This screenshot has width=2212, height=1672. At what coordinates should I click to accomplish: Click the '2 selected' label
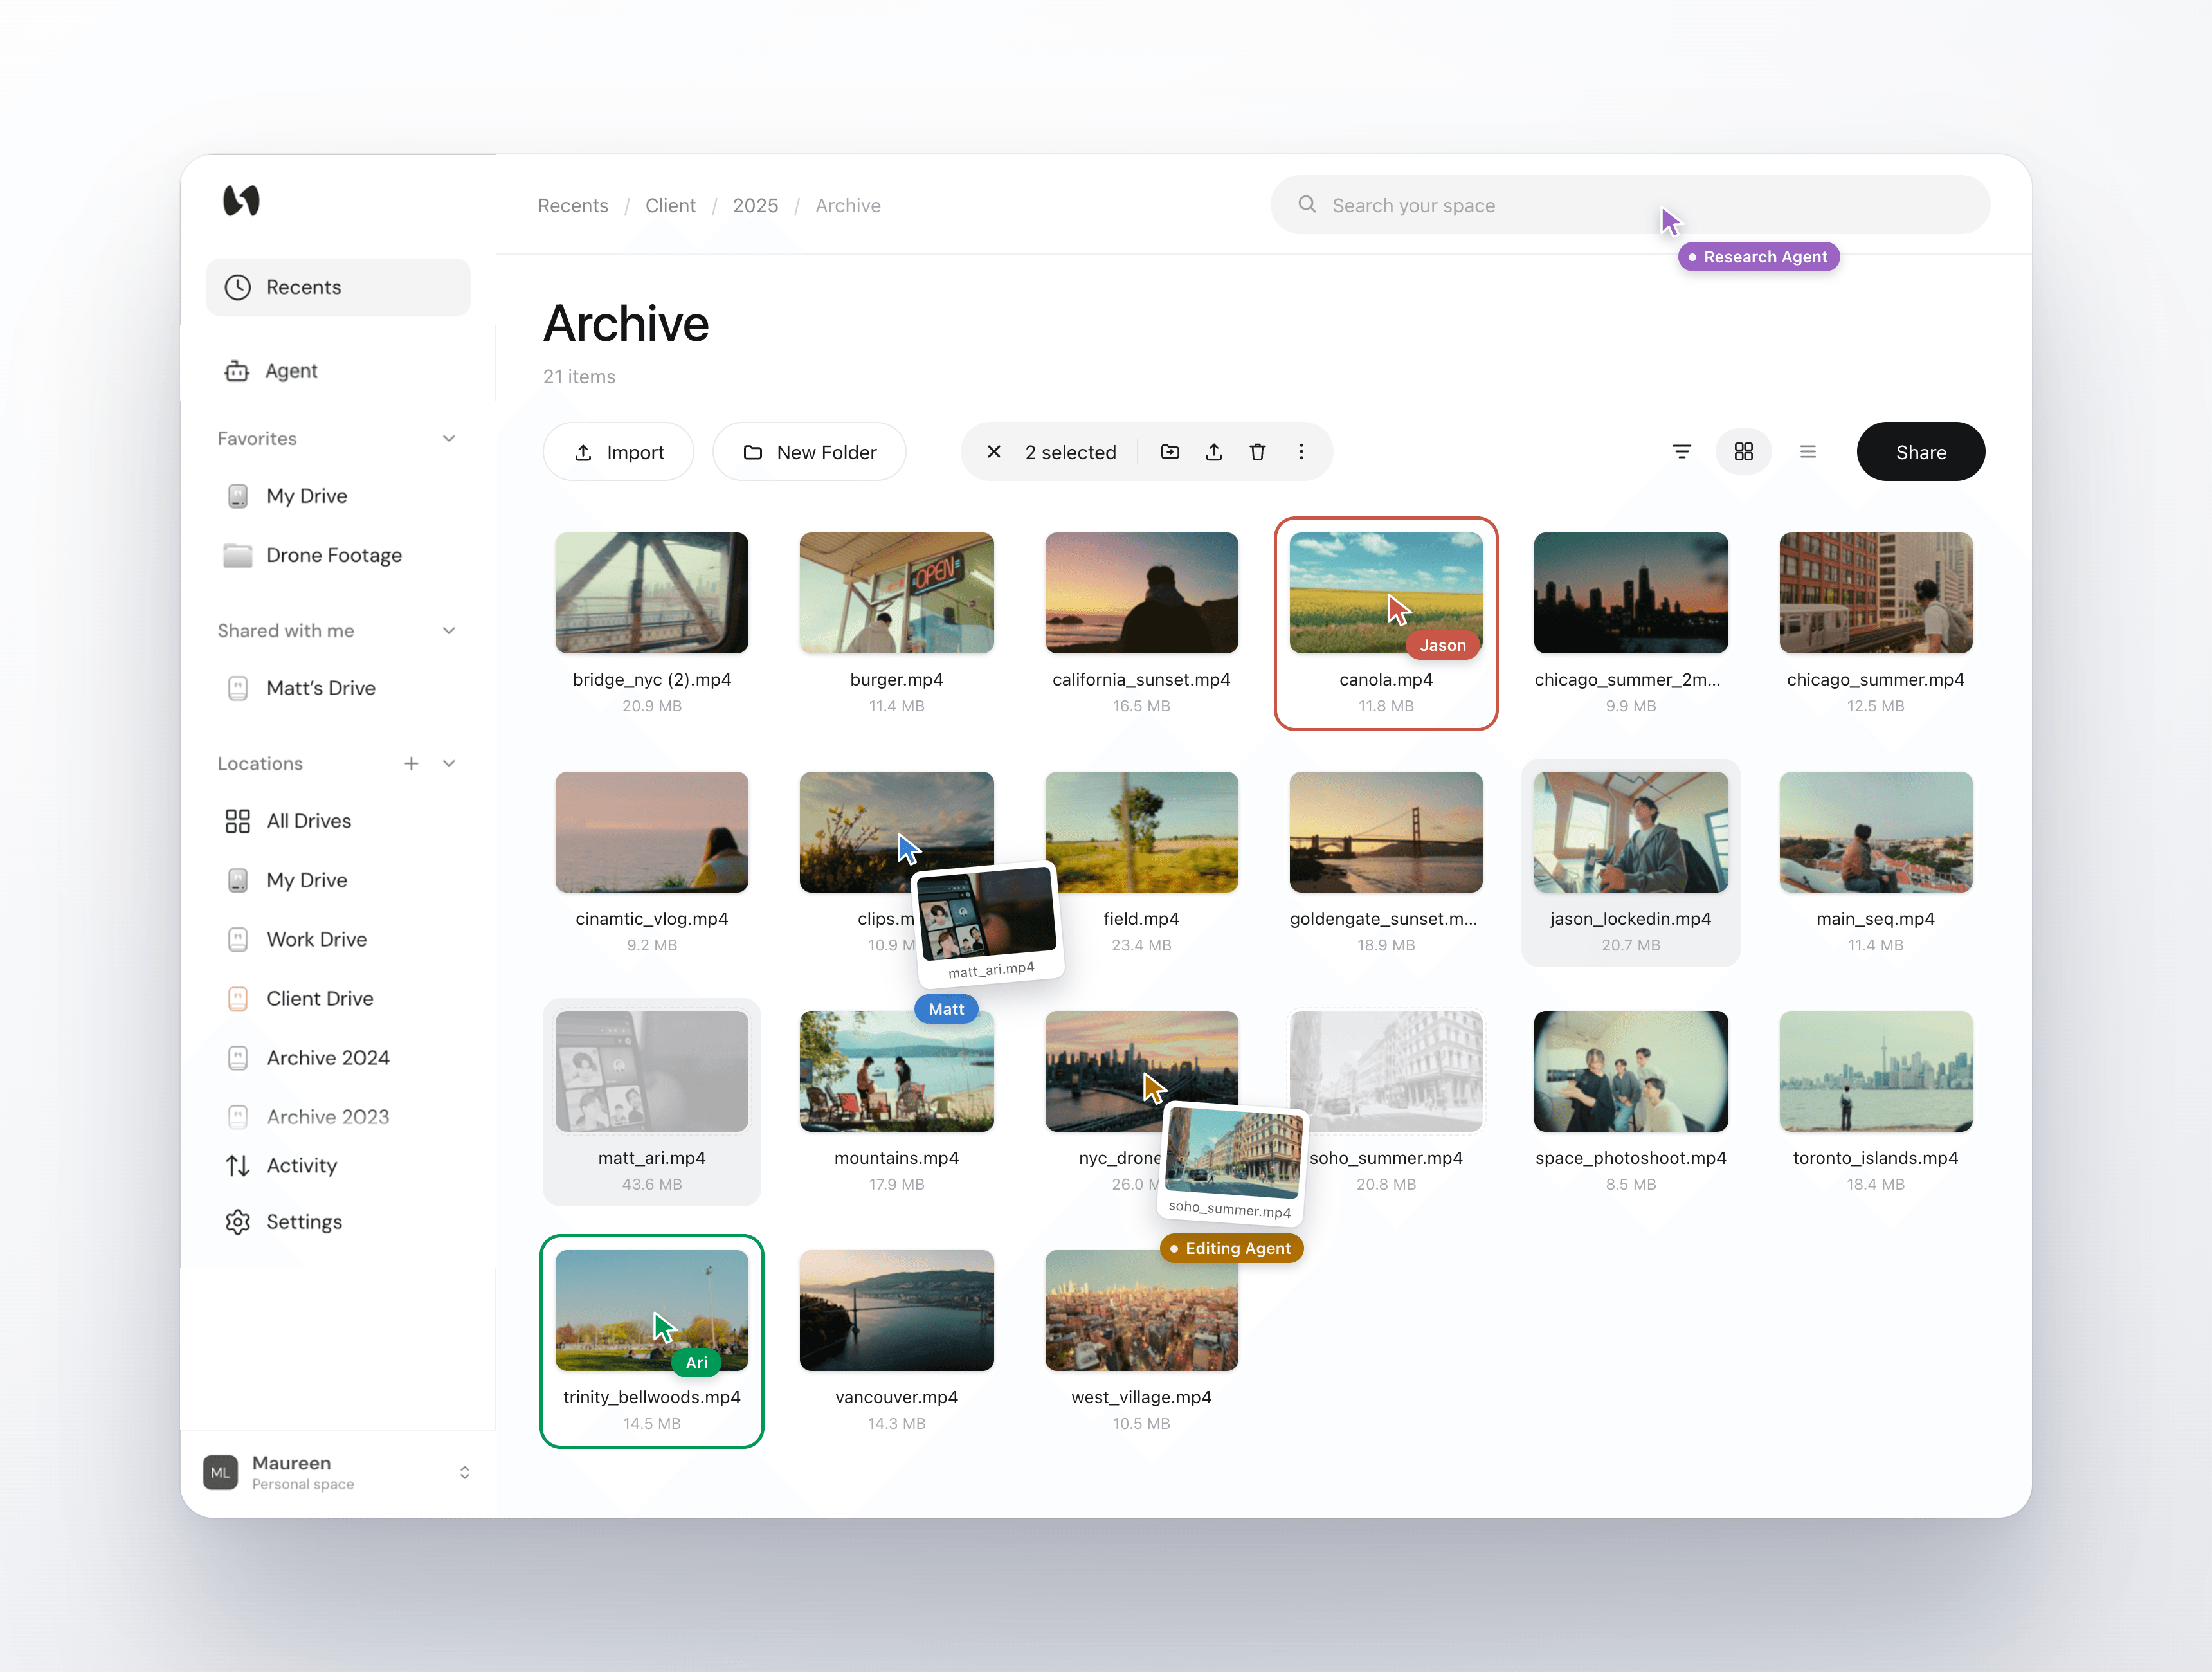coord(1070,452)
